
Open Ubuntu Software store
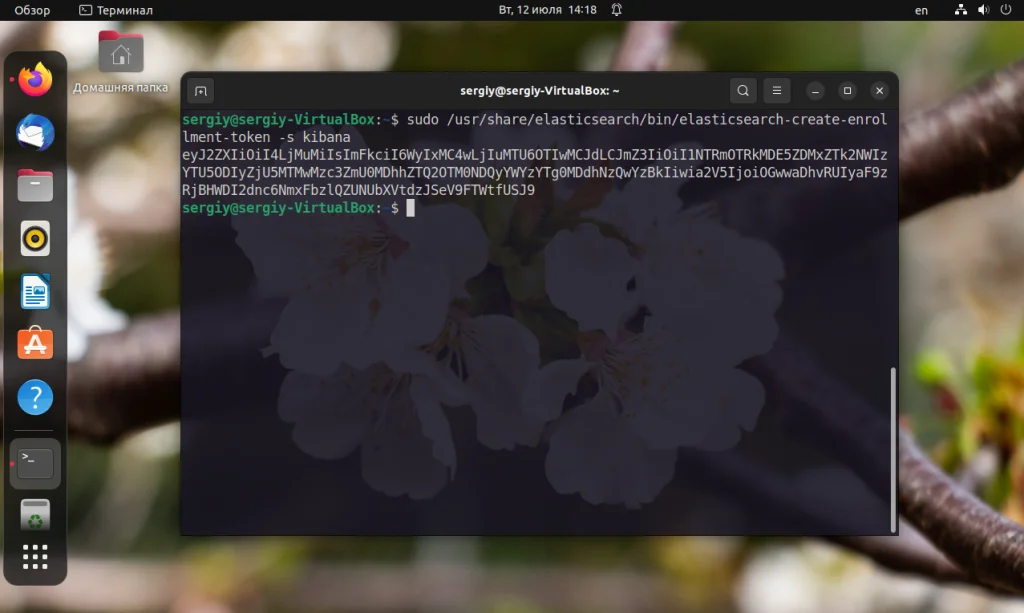click(x=34, y=344)
